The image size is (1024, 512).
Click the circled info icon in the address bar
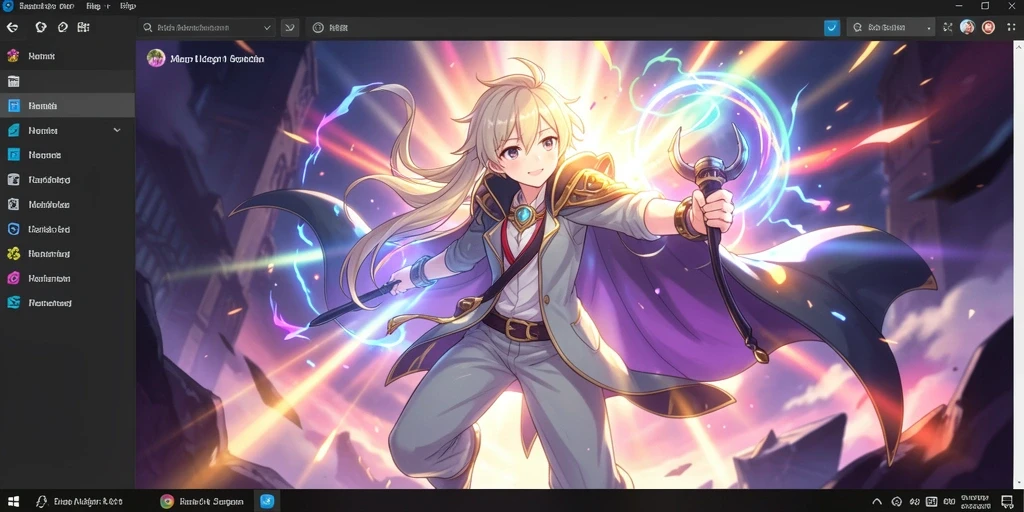pos(318,27)
